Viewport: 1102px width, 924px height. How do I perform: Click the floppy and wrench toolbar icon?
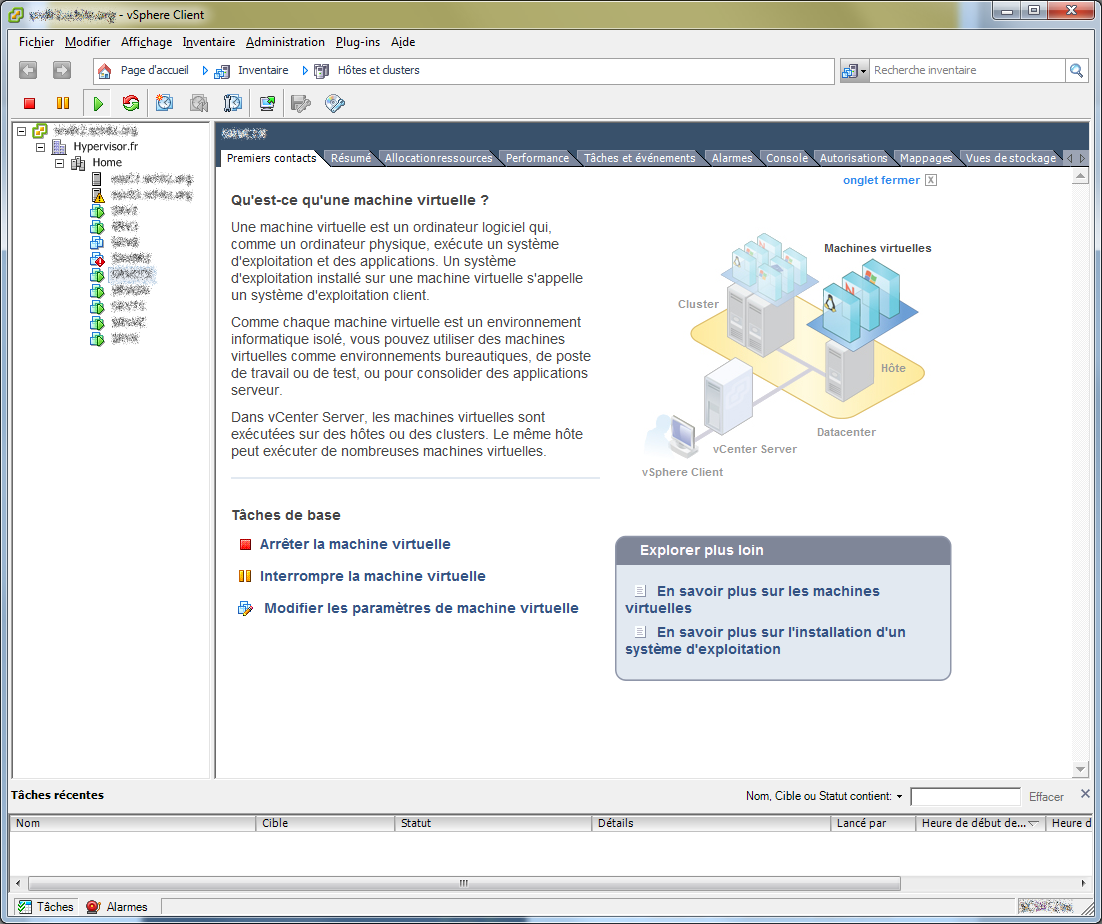point(301,103)
